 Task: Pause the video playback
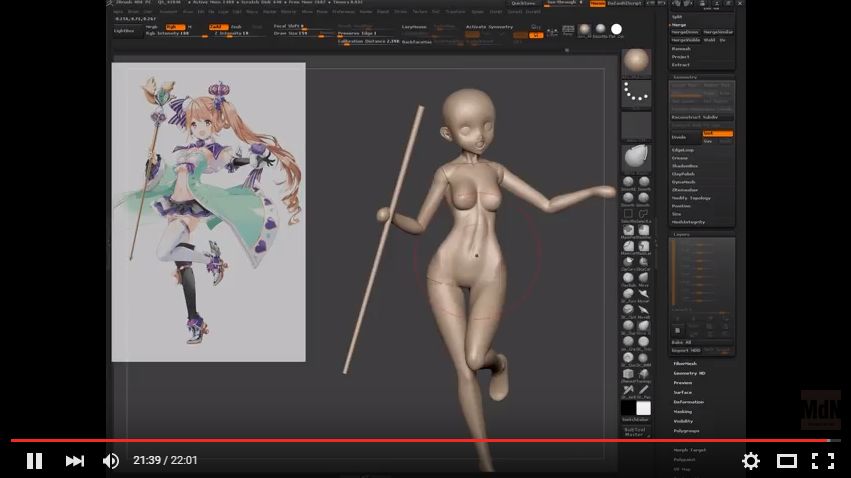34,461
